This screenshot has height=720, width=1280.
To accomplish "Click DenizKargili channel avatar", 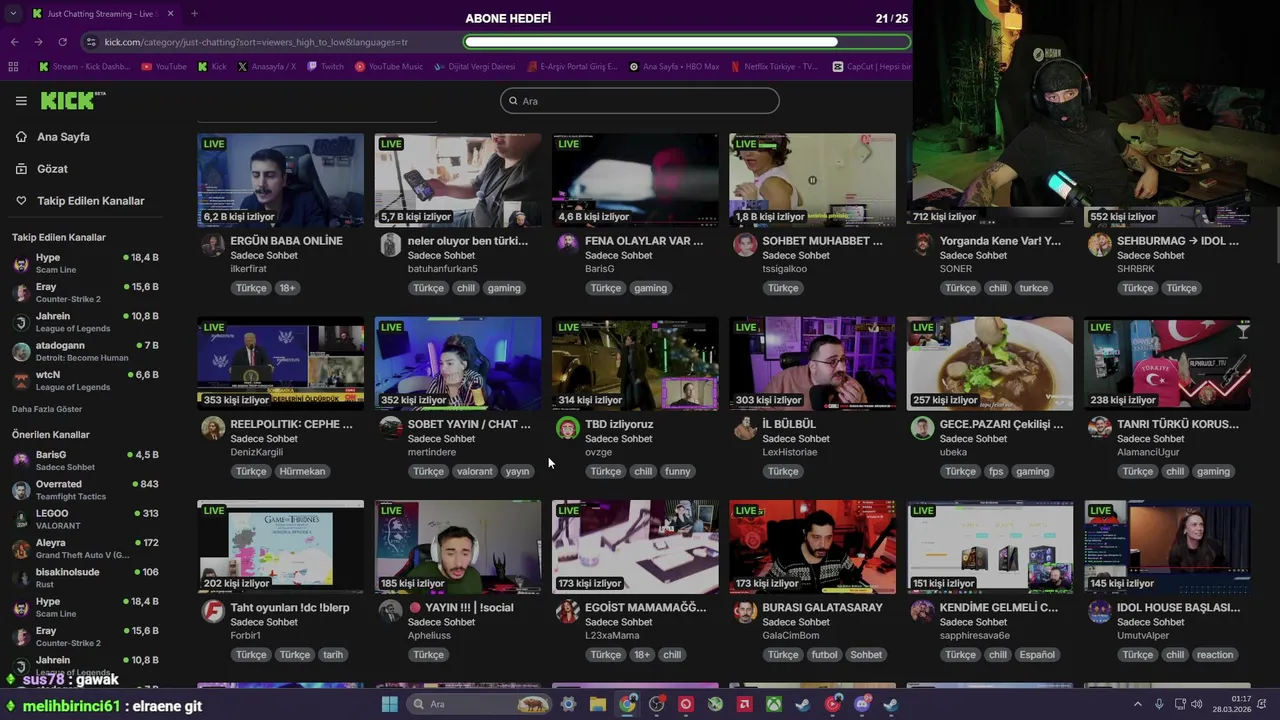I will point(213,428).
